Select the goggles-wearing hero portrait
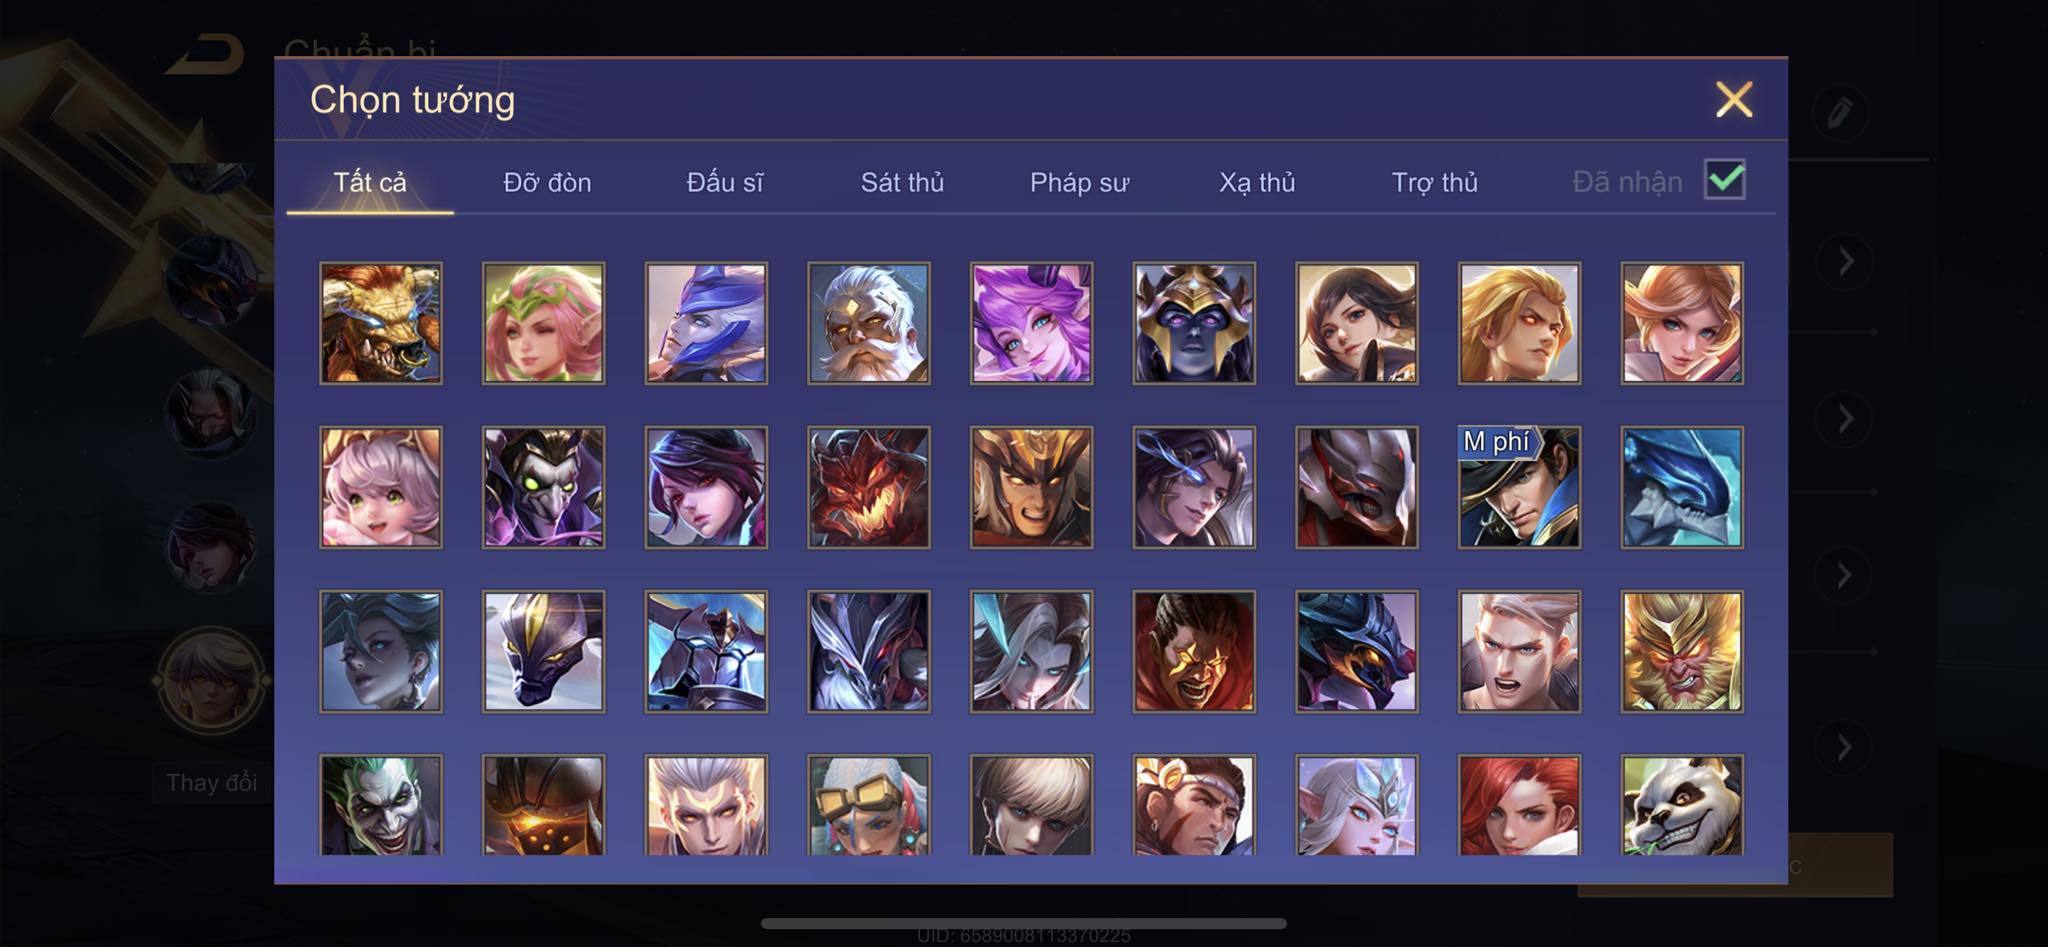Viewport: 2048px width, 947px height. (x=868, y=805)
